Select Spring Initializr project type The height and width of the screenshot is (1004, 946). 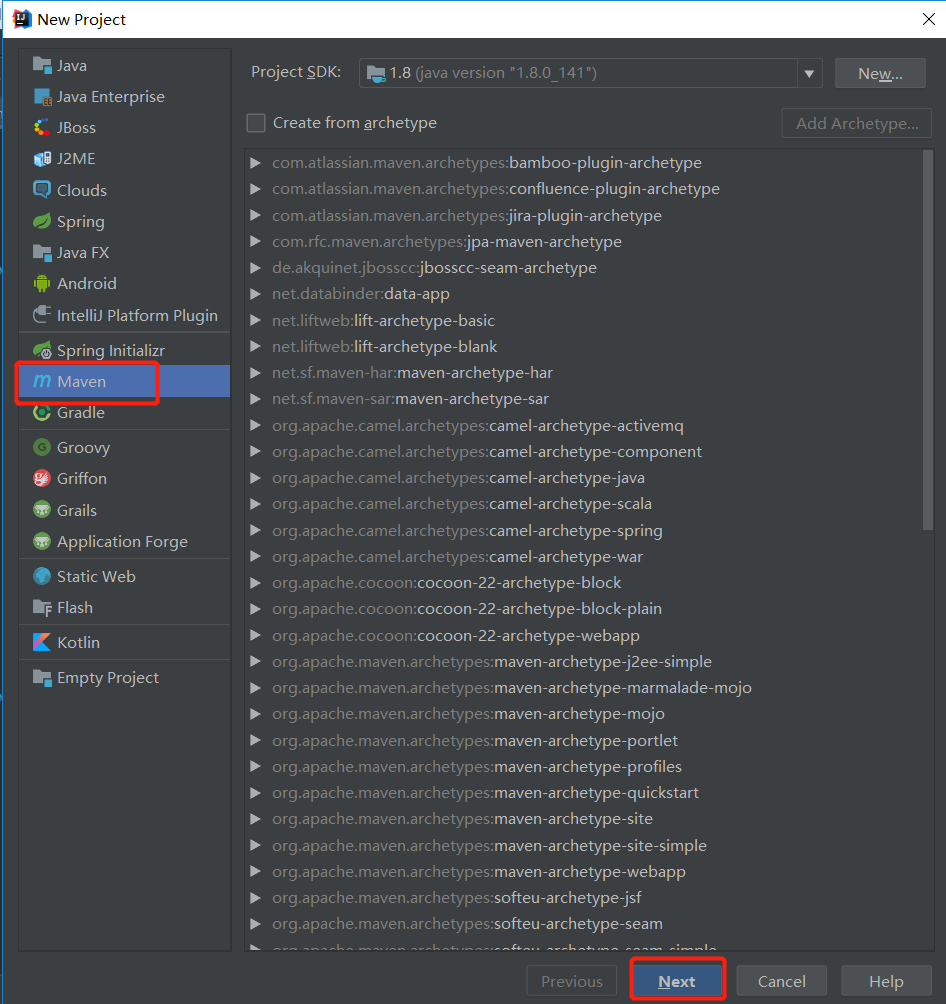point(124,350)
